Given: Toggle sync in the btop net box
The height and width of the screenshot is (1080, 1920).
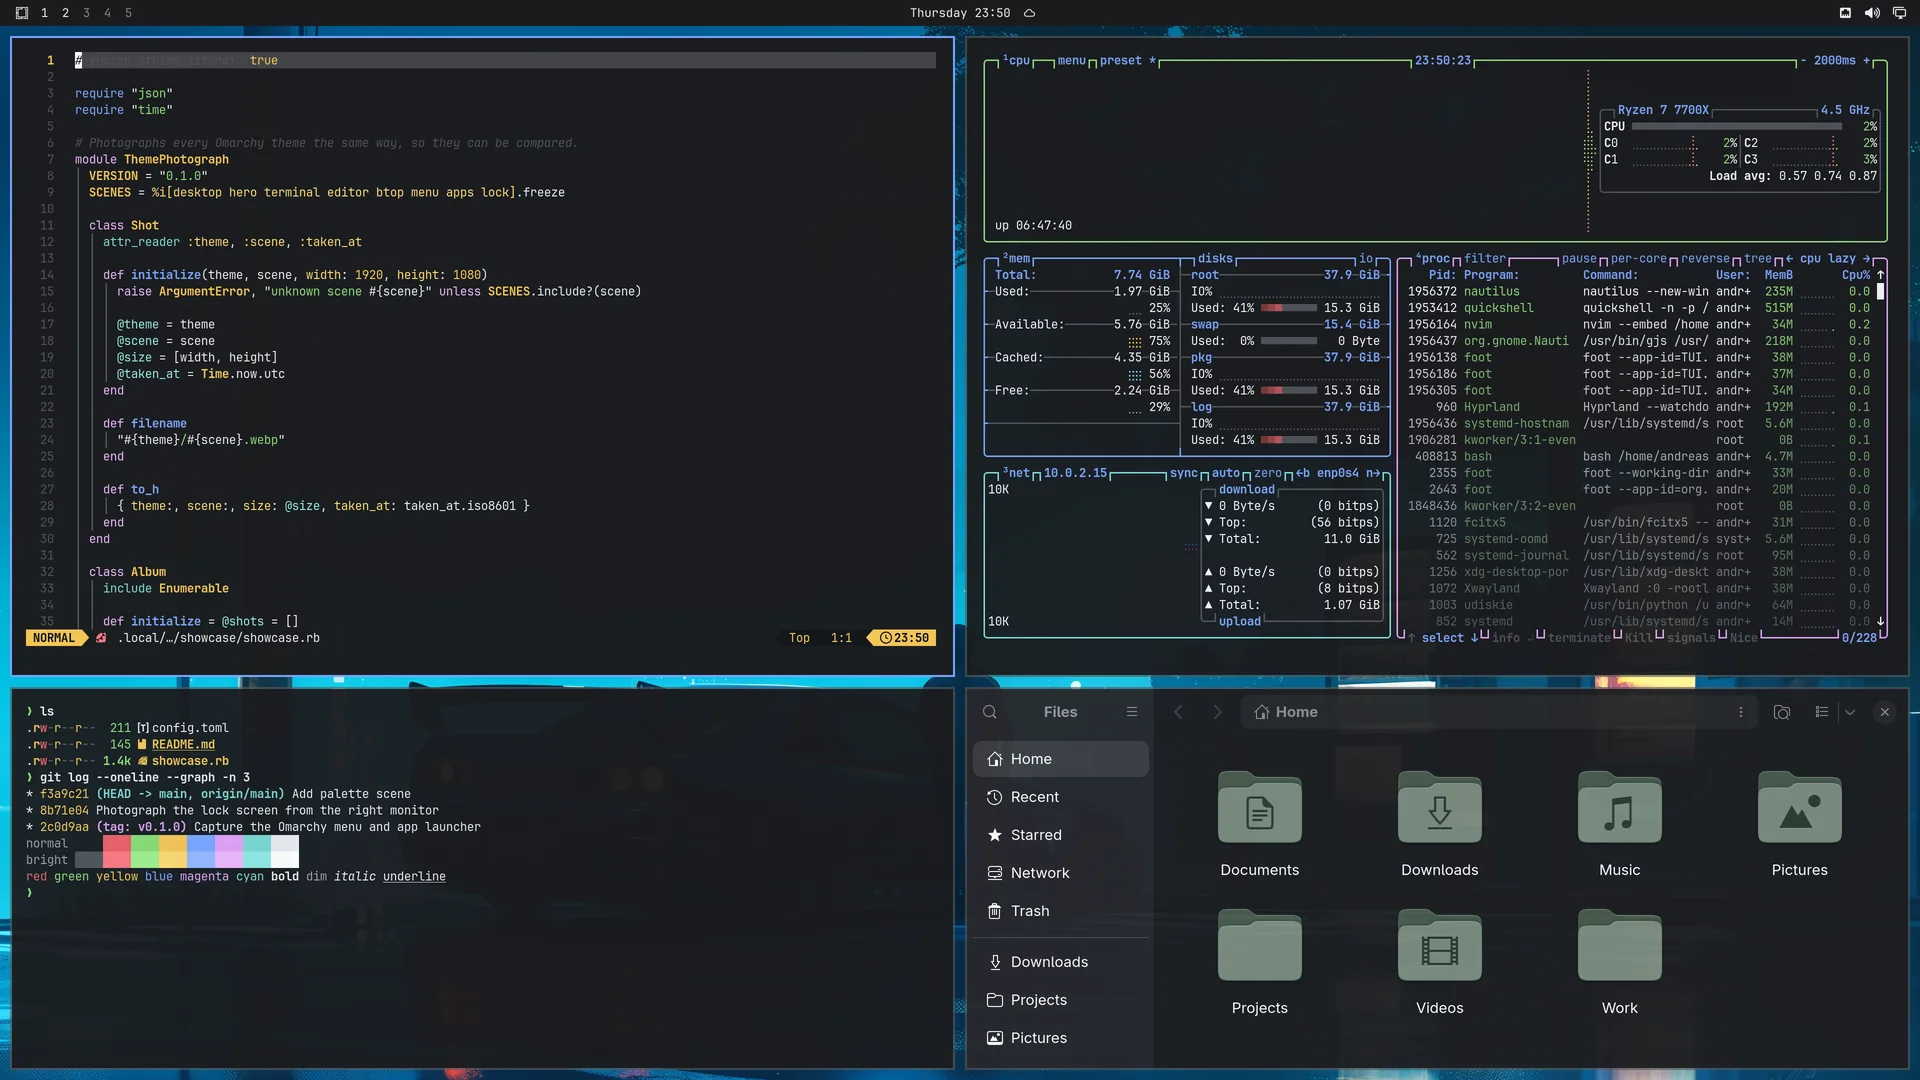Looking at the screenshot, I should [1184, 474].
